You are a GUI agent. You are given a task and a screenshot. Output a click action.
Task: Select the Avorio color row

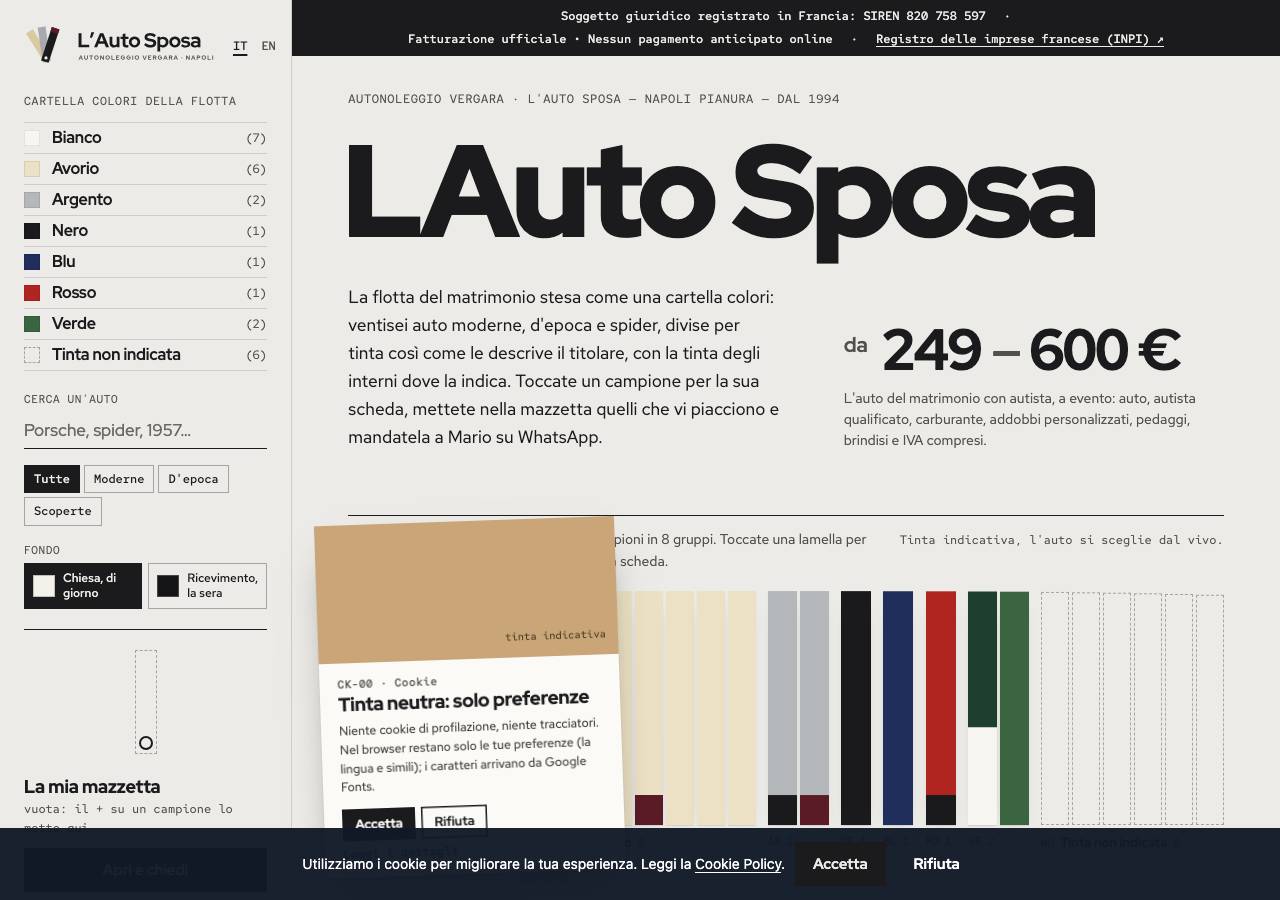(145, 169)
